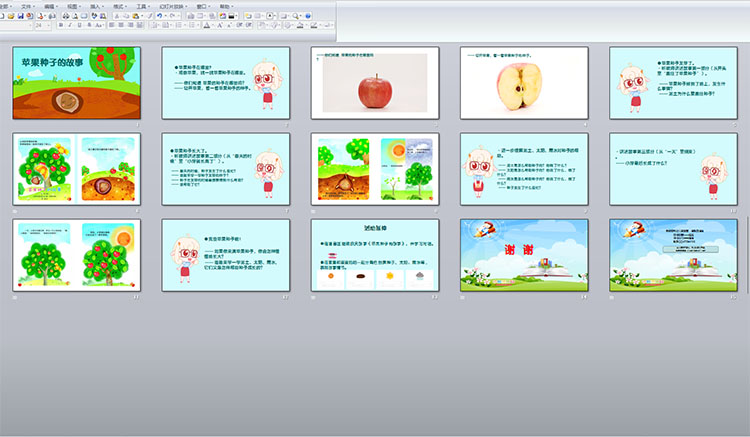This screenshot has width=750, height=437.
Task: Select slide 11 with two green apple trees
Action: (x=77, y=255)
